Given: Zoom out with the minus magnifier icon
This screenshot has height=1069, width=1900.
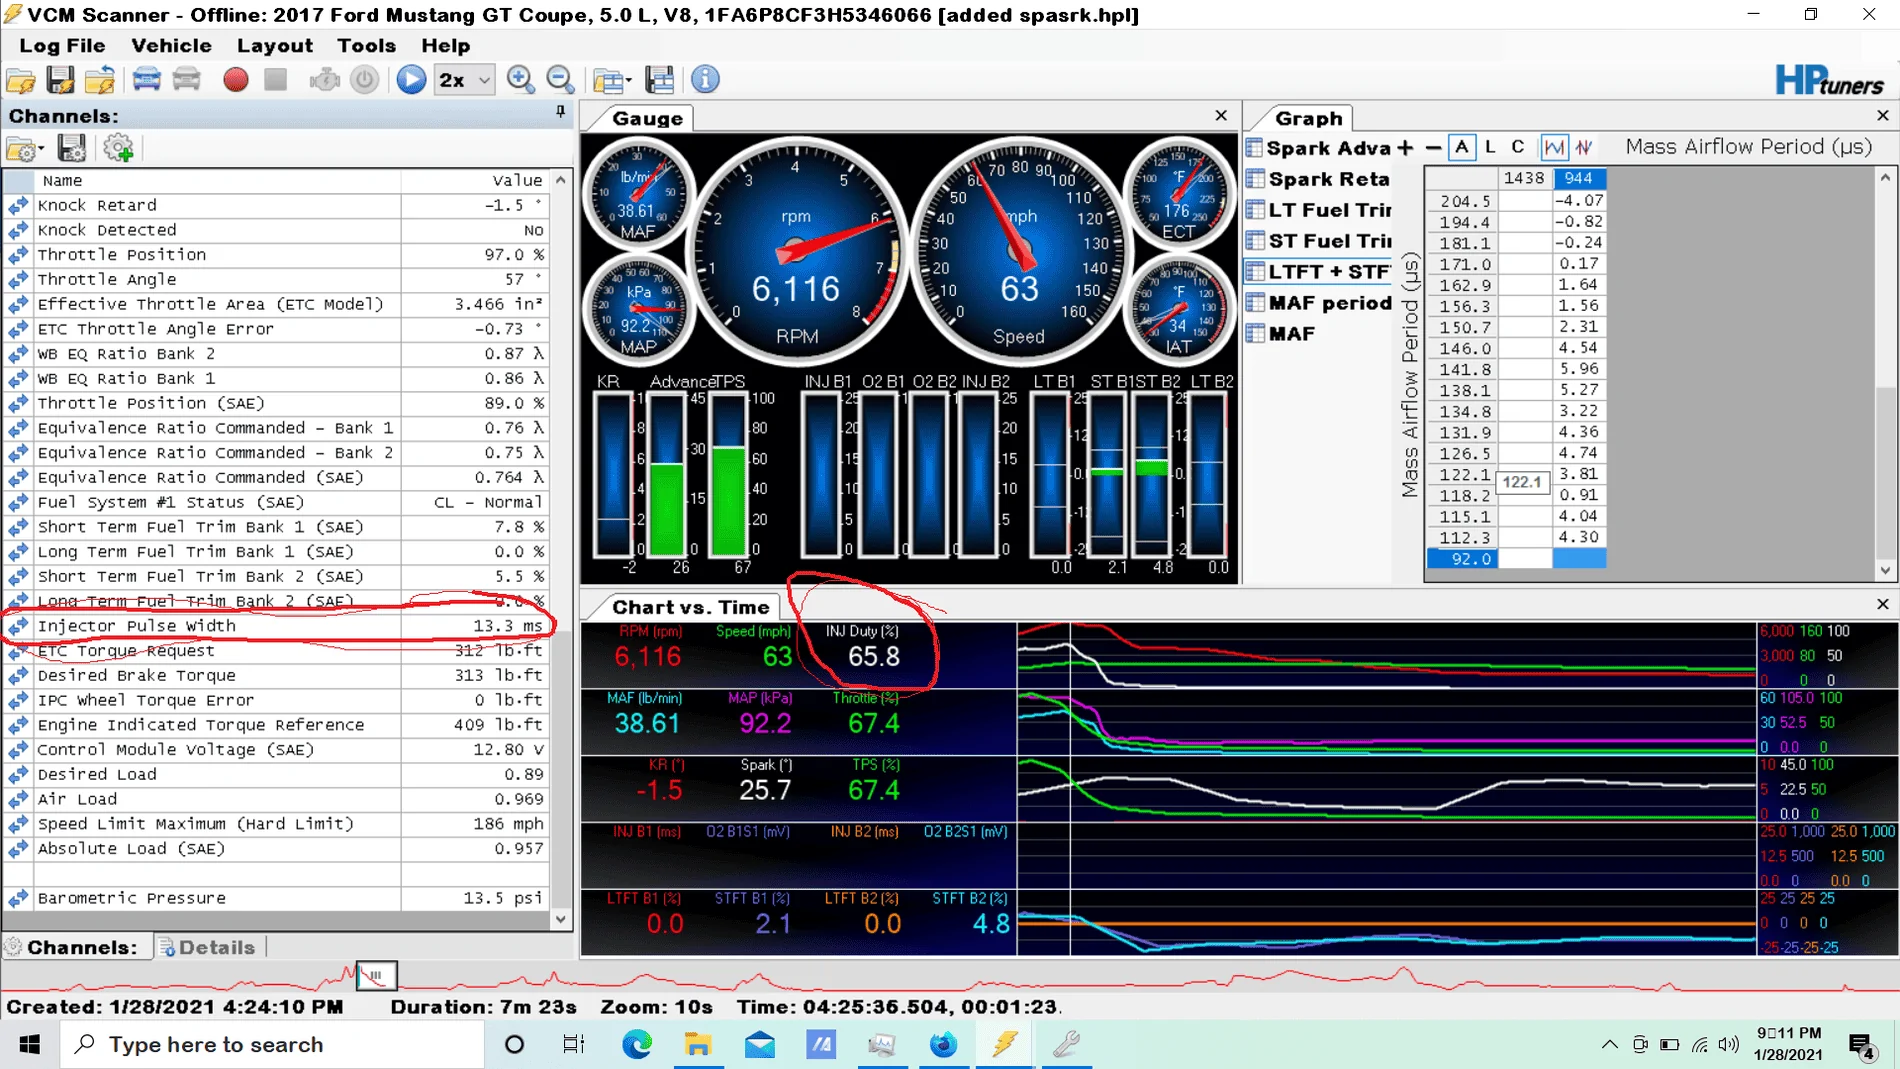Looking at the screenshot, I should (561, 80).
